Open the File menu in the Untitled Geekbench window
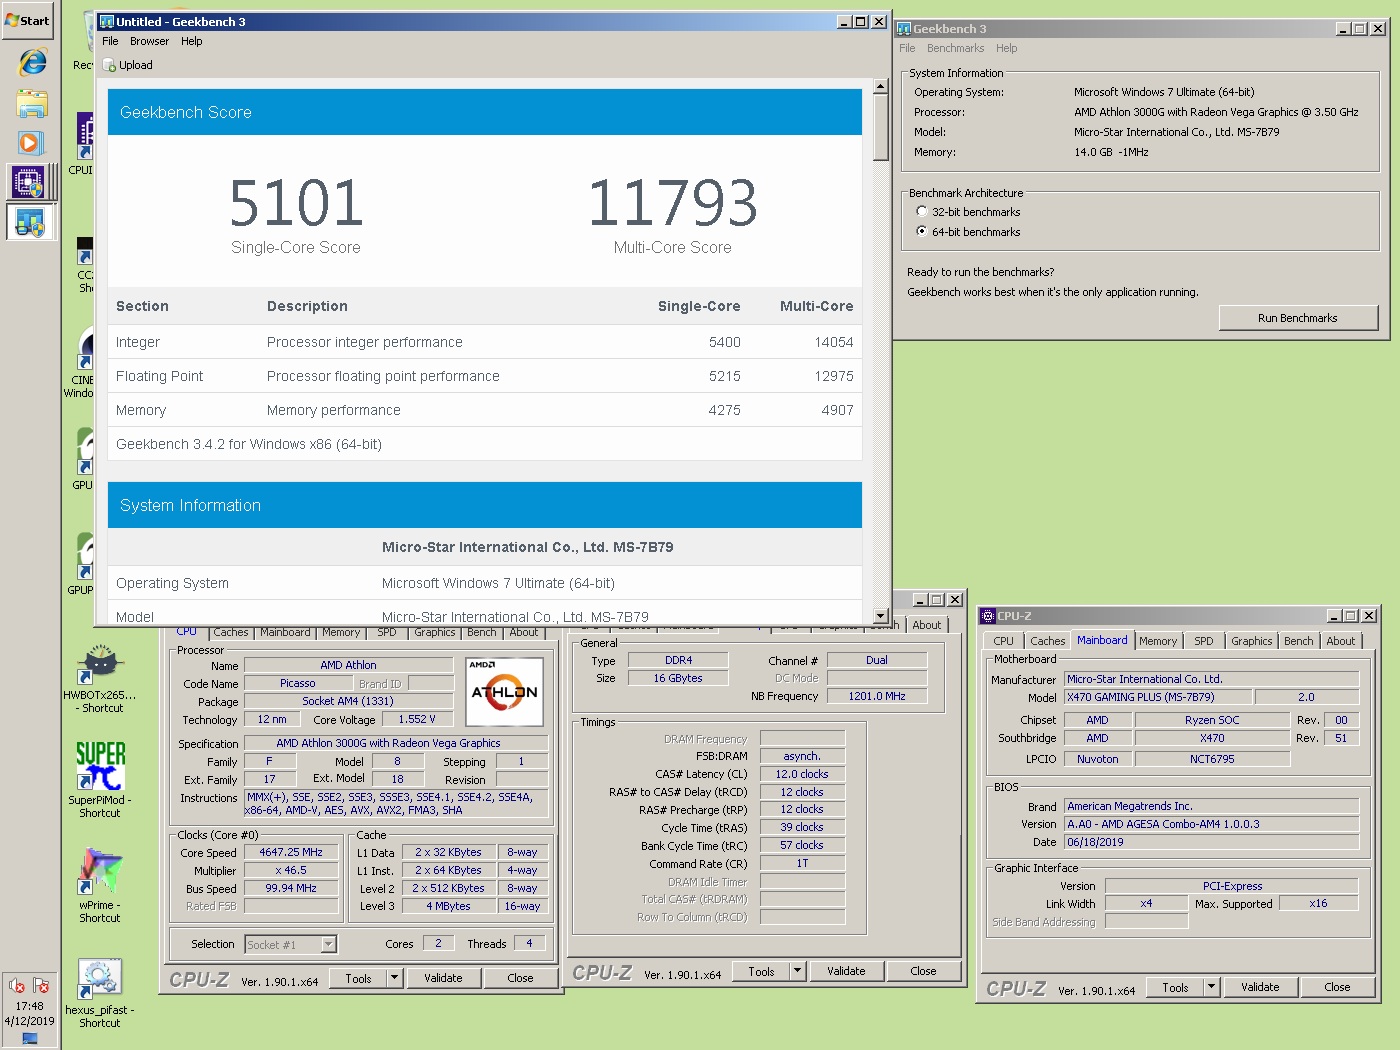 (x=110, y=41)
